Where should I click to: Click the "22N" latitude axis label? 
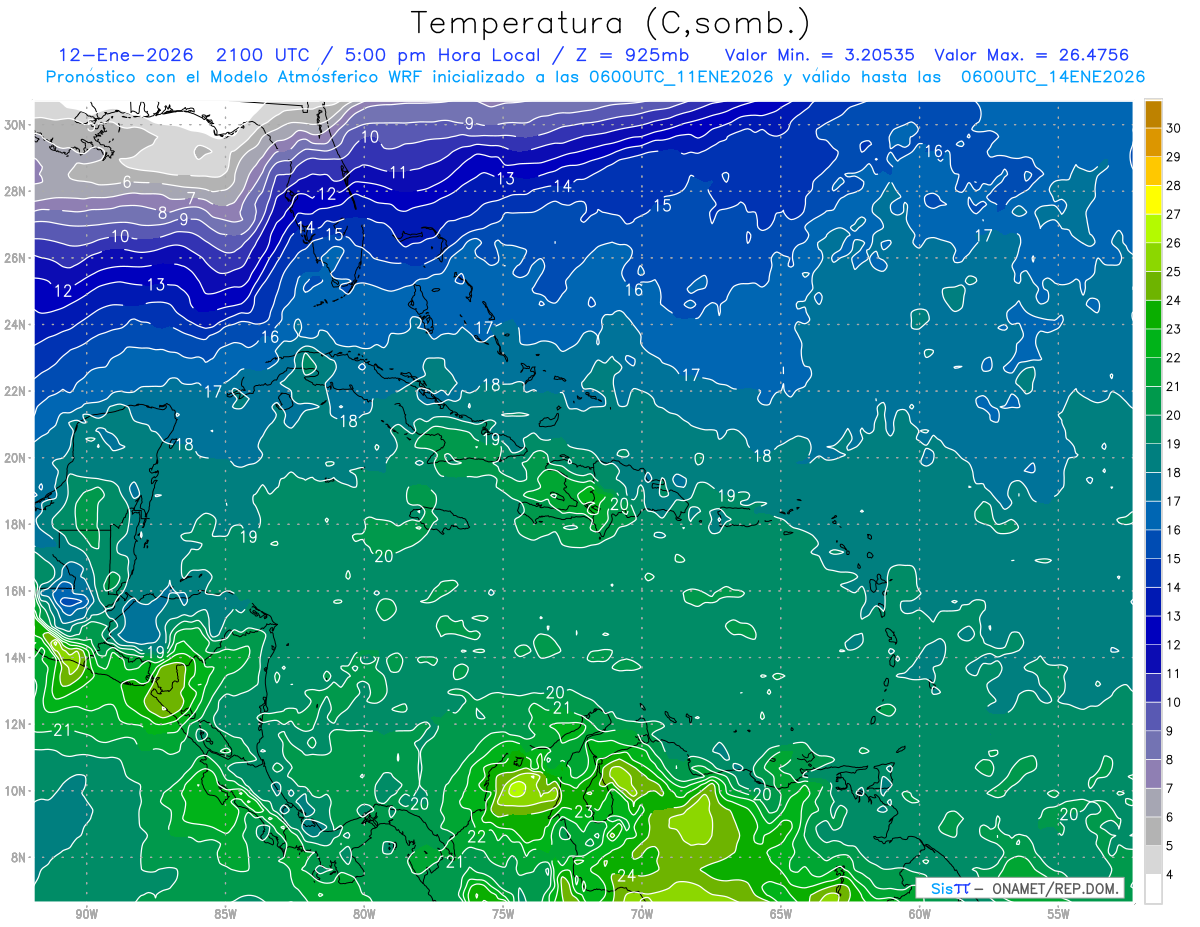17,391
